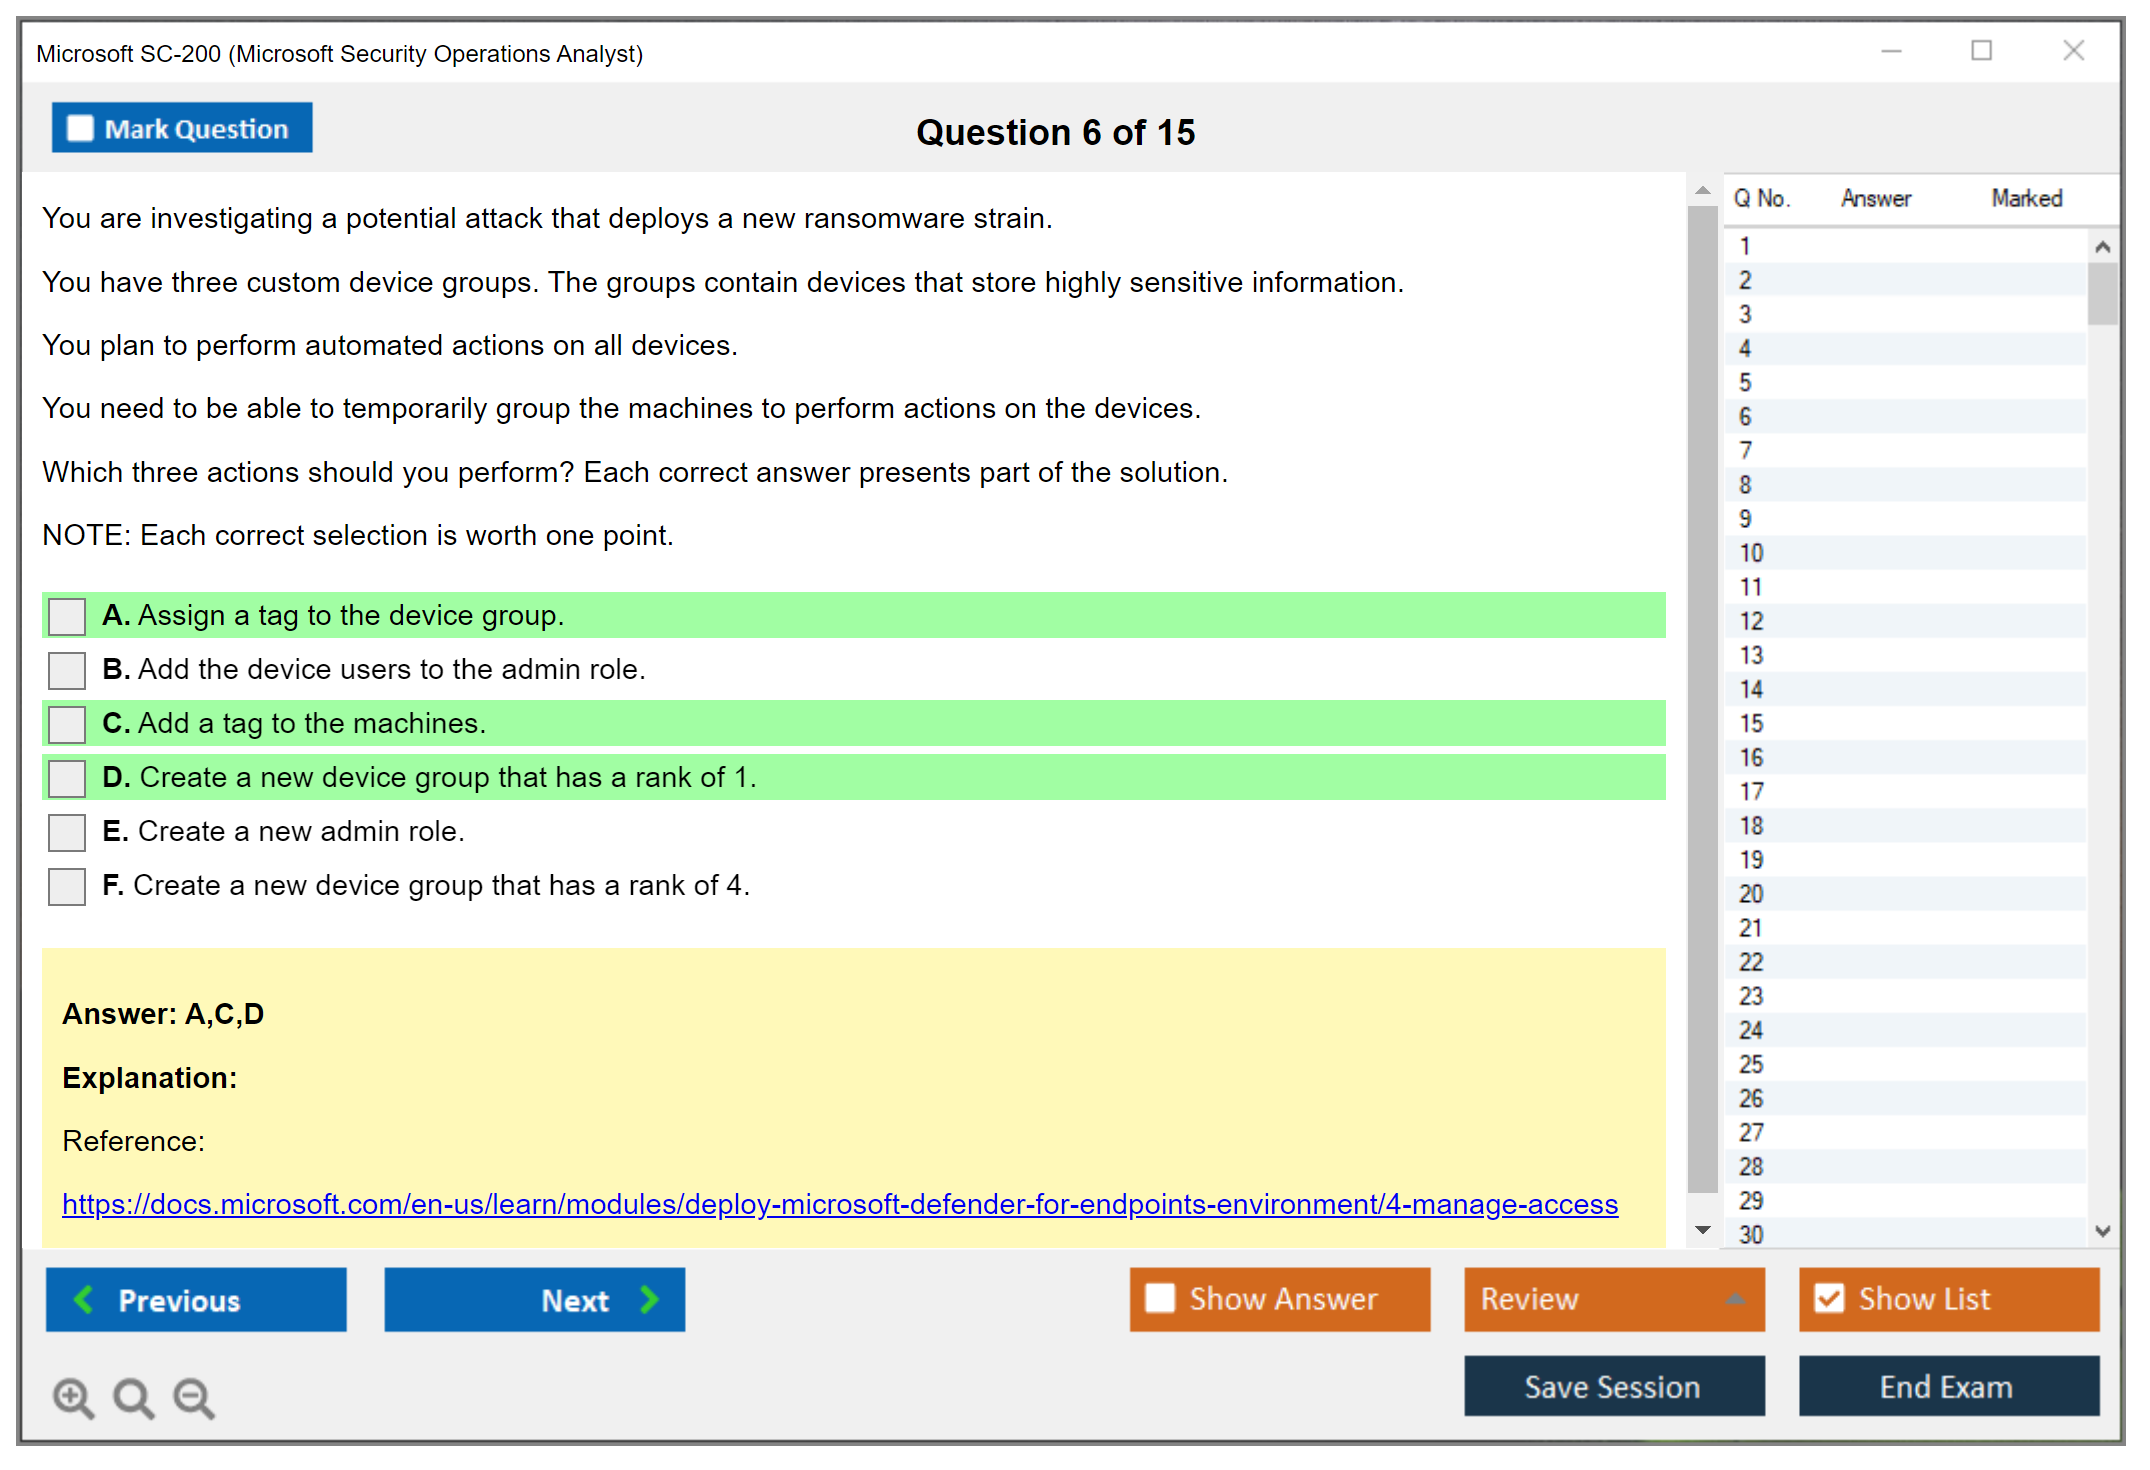The height and width of the screenshot is (1470, 2150).
Task: Click the reset zoom magnifier icon
Action: point(133,1397)
